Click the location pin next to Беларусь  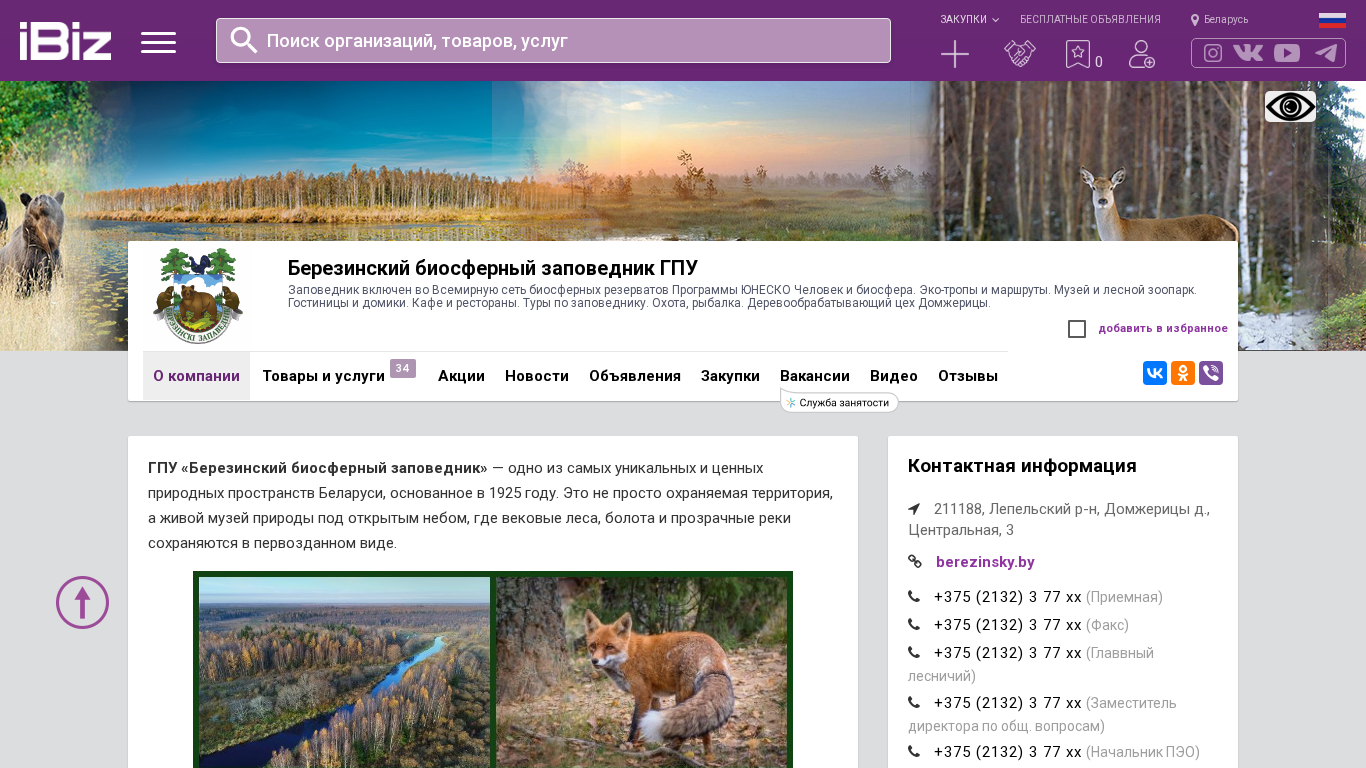1195,20
